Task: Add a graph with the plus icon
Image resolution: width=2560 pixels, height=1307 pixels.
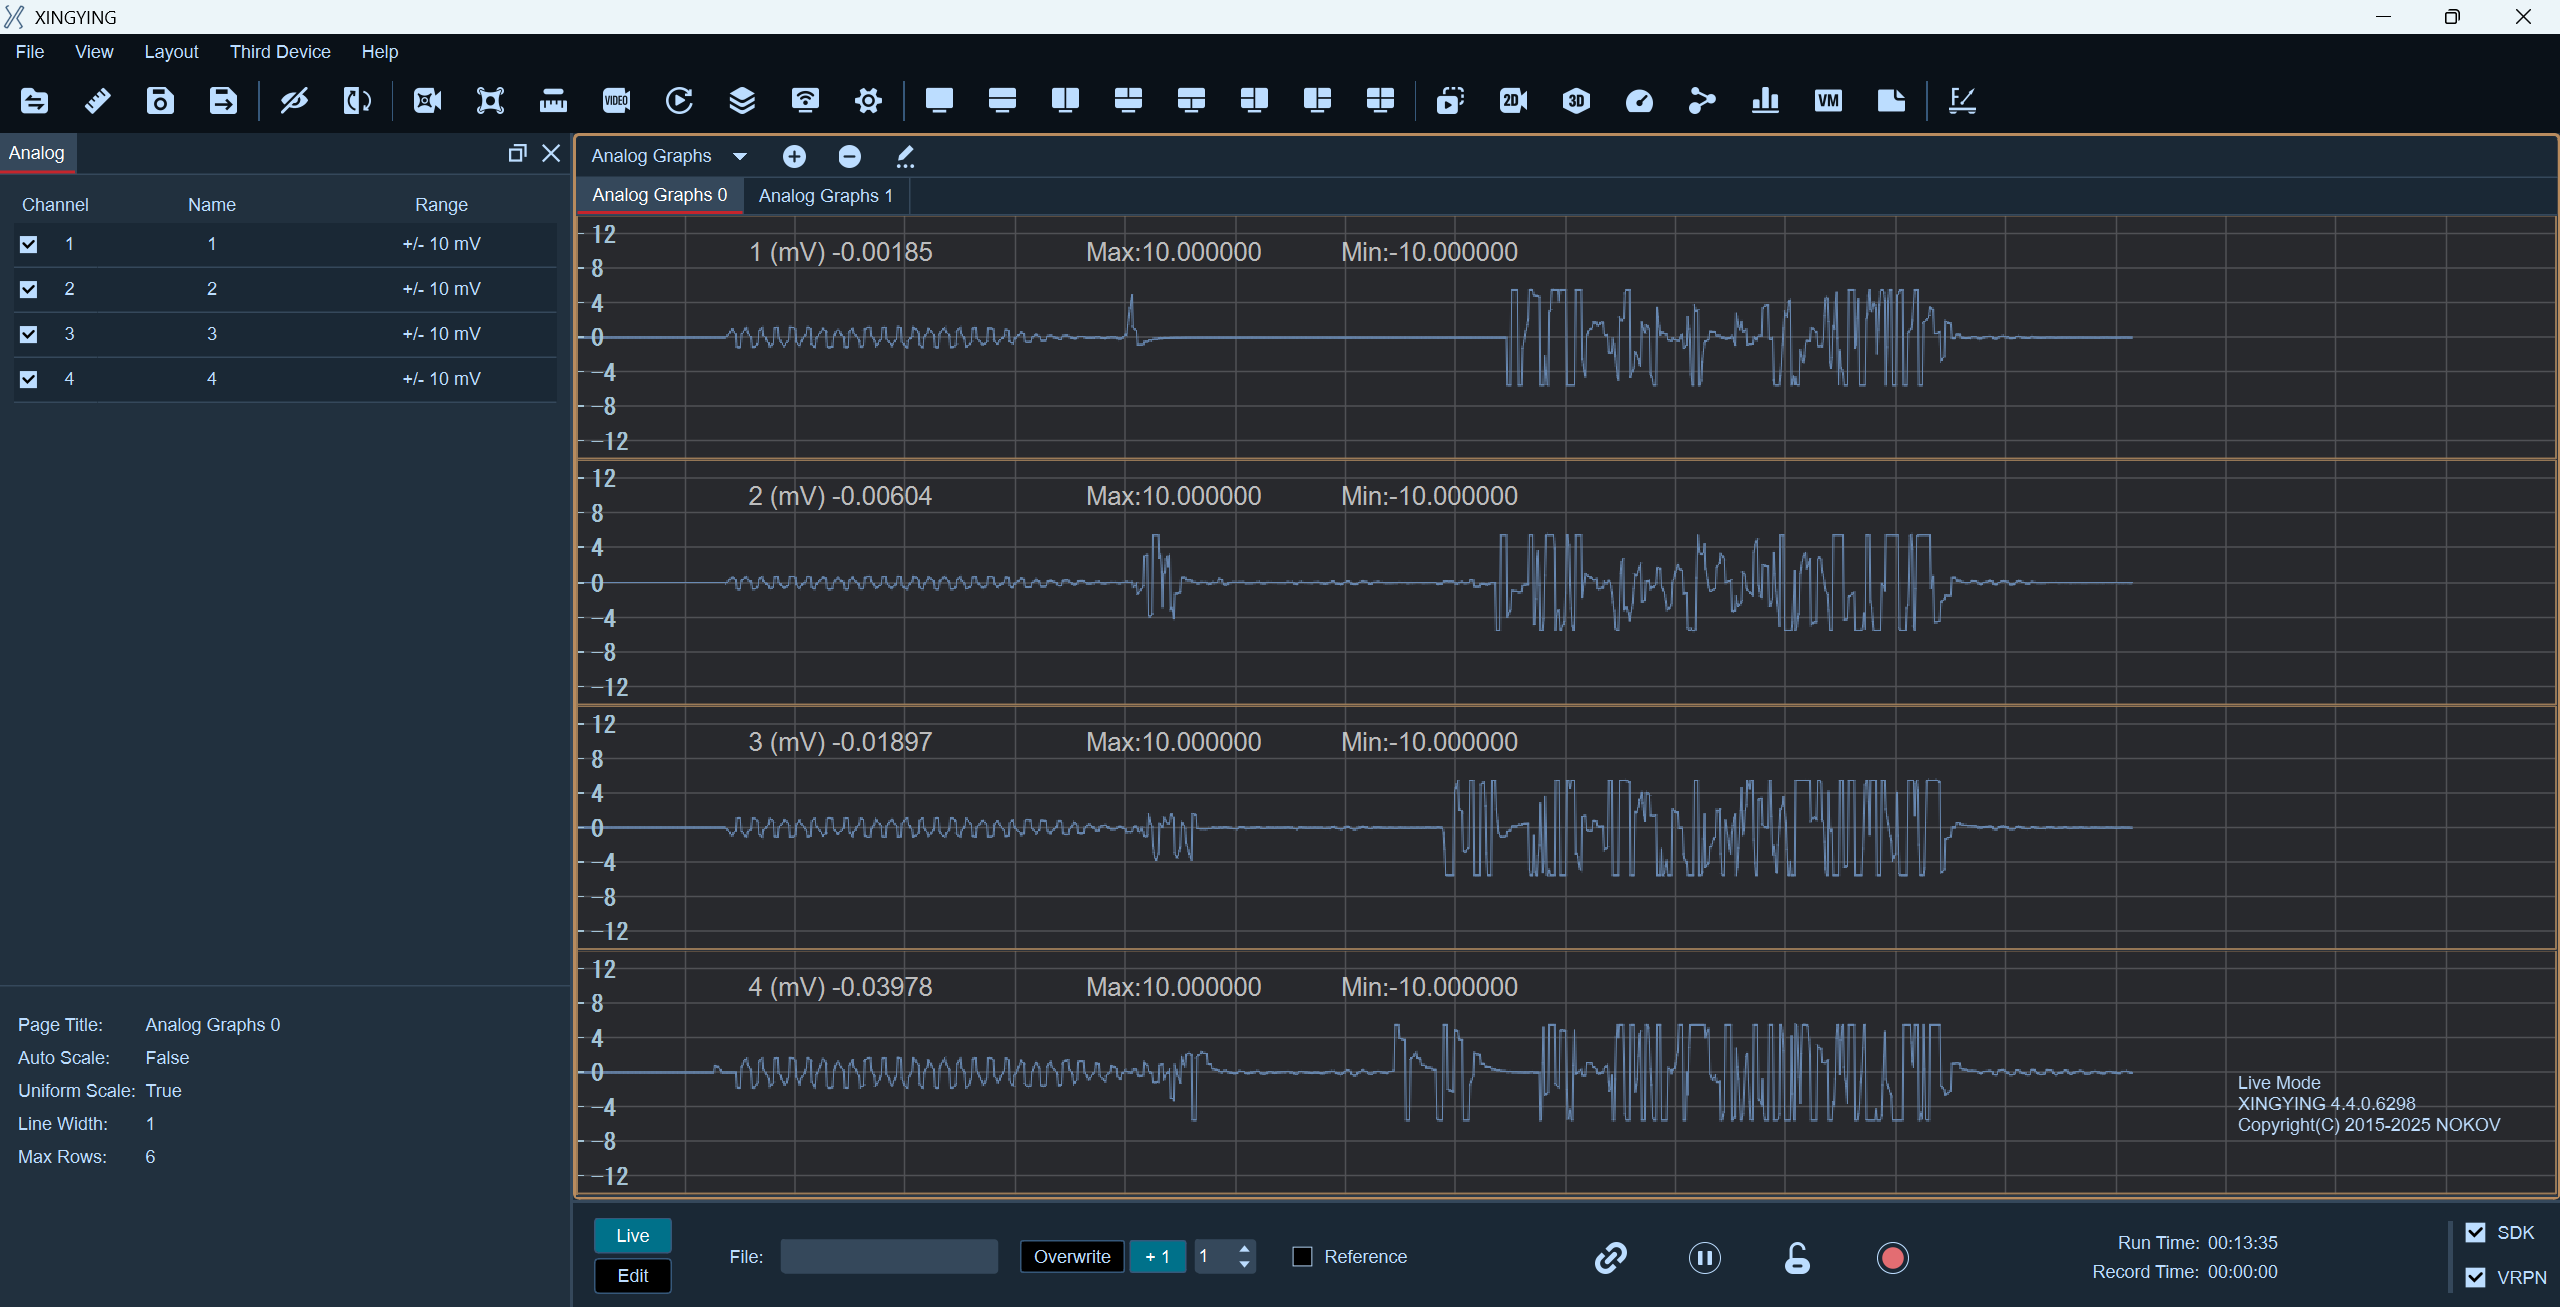Action: tap(794, 156)
